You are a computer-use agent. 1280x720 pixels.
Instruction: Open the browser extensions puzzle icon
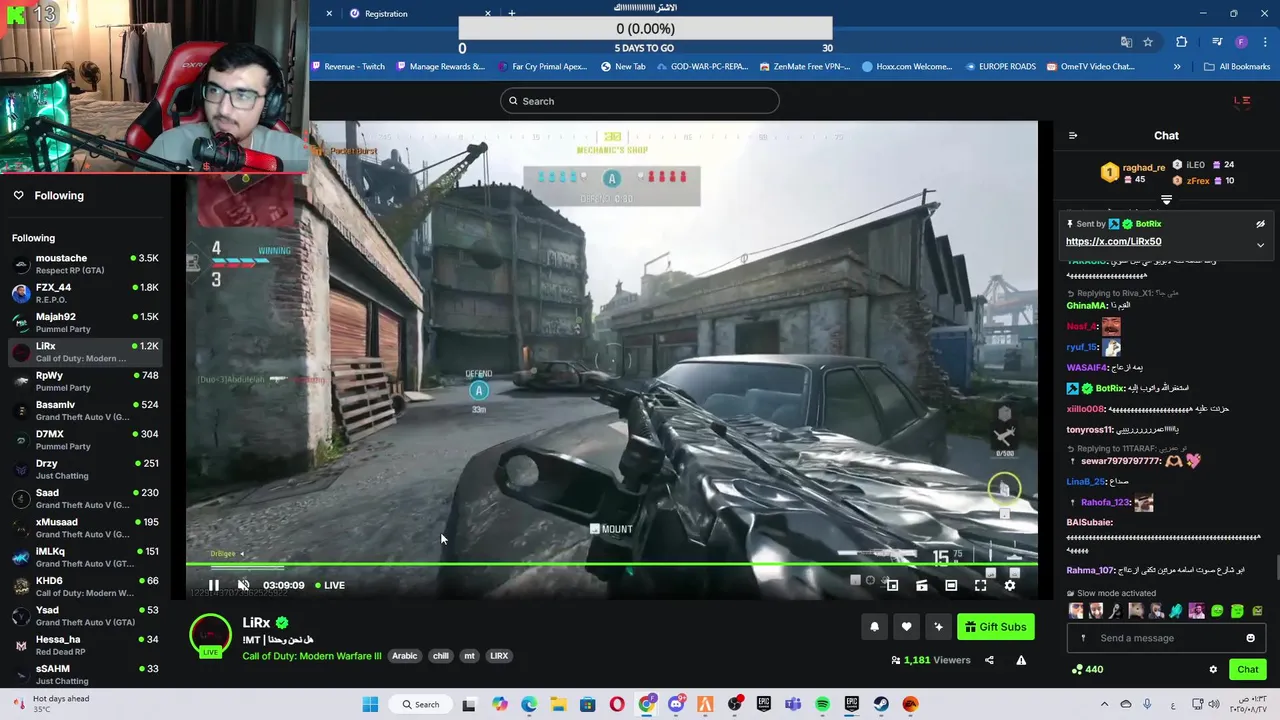click(x=1182, y=42)
